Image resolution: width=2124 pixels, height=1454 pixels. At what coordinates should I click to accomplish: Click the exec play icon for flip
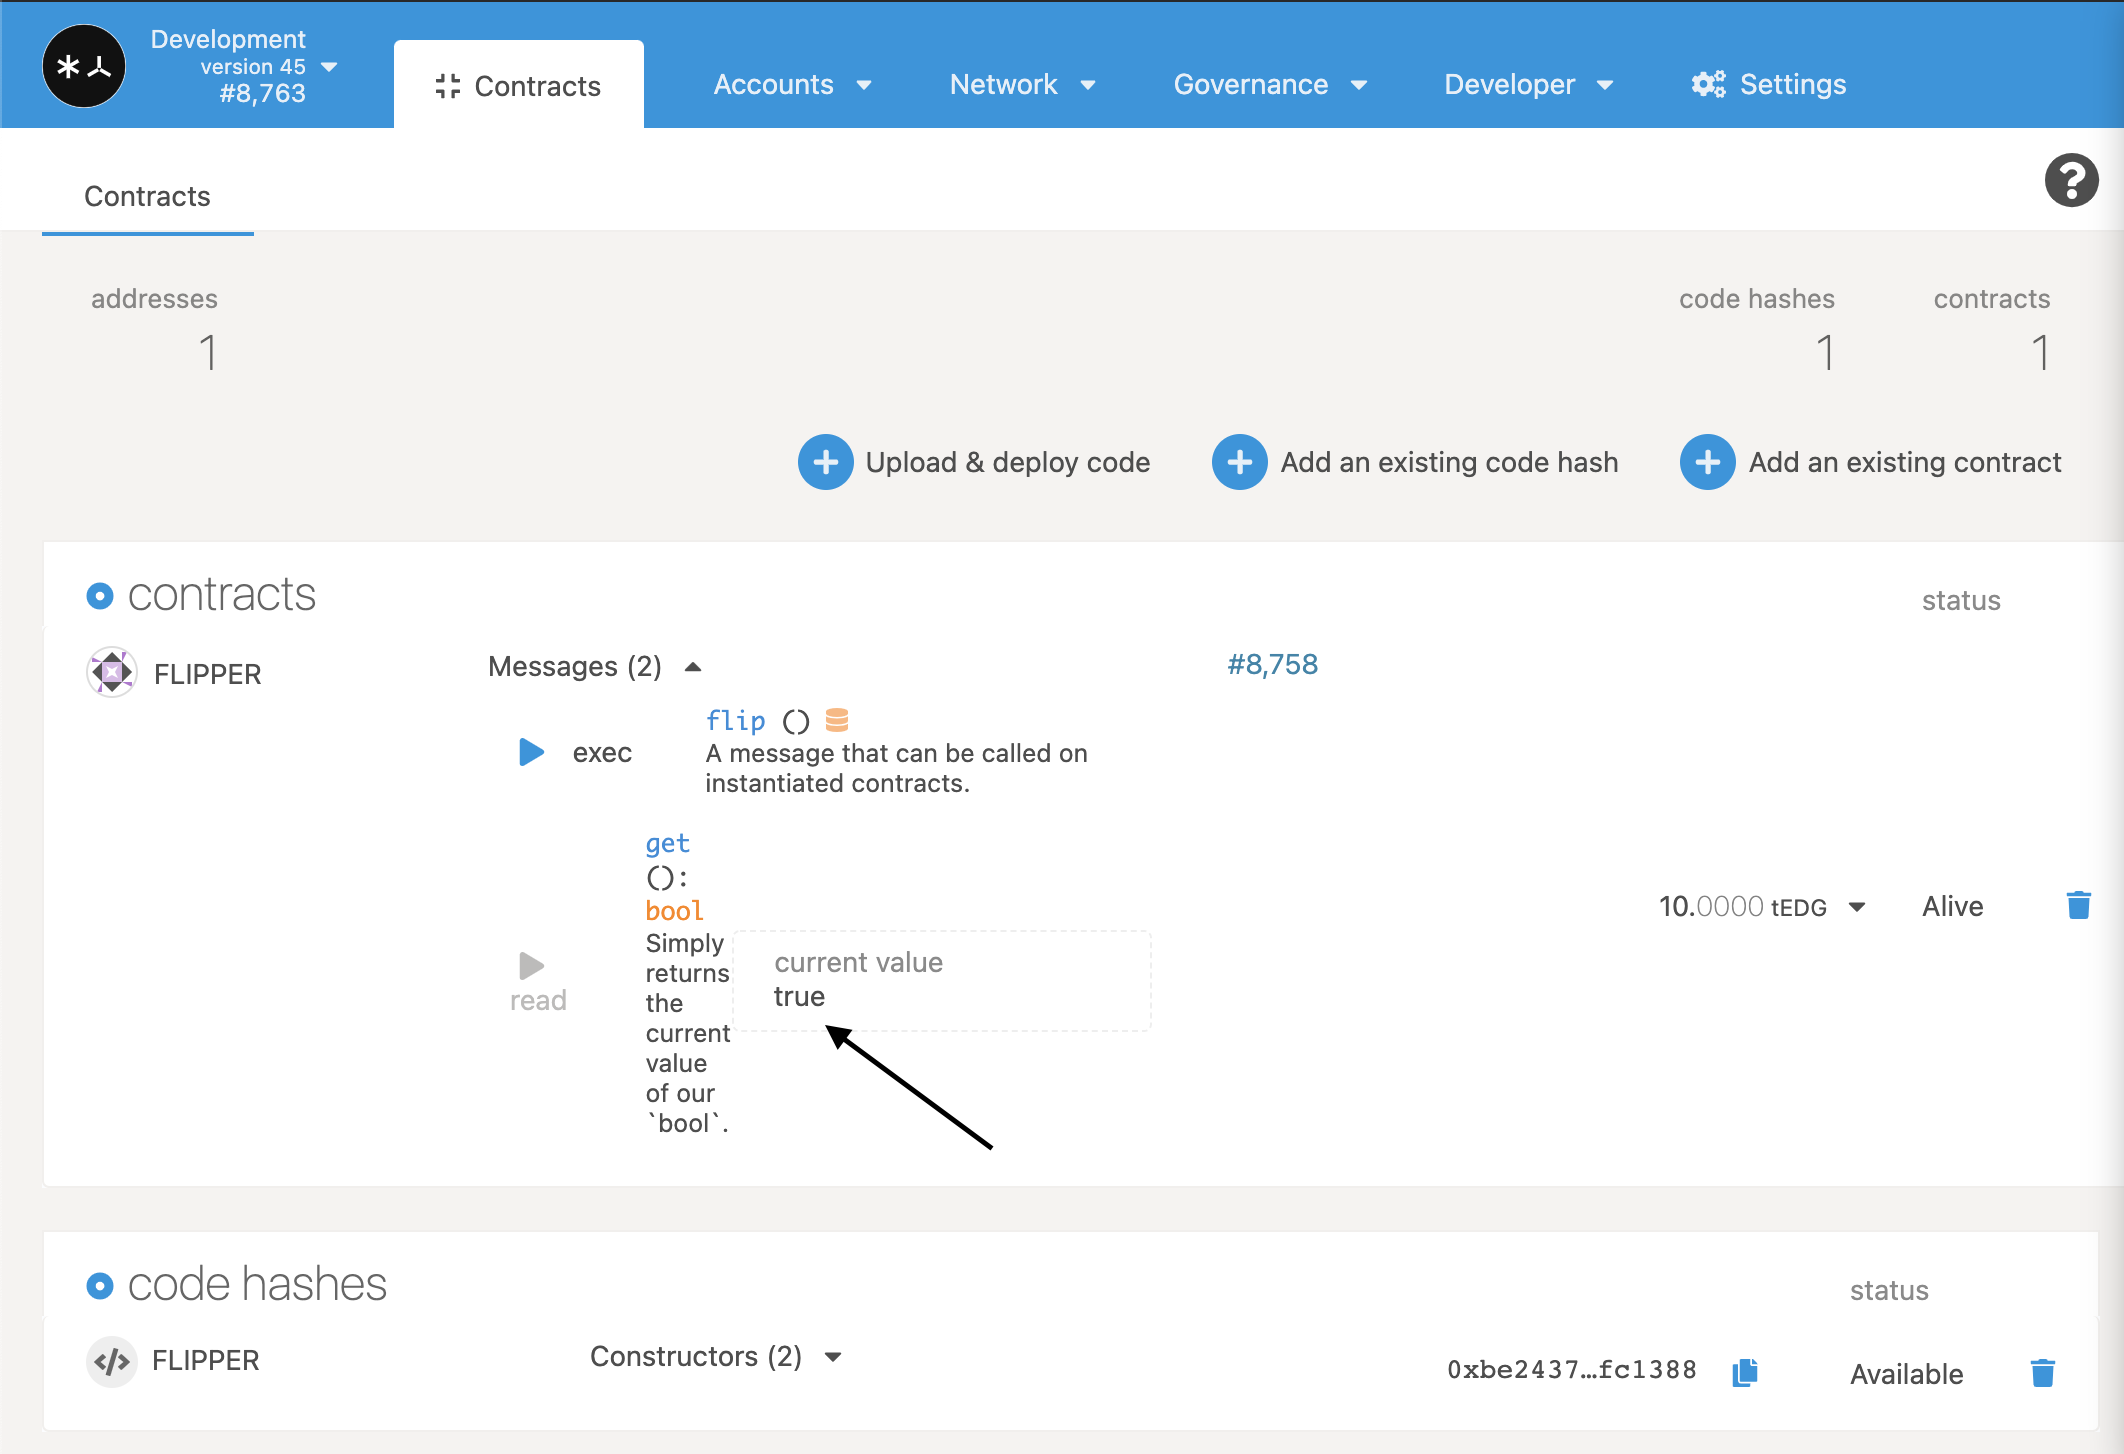[531, 752]
